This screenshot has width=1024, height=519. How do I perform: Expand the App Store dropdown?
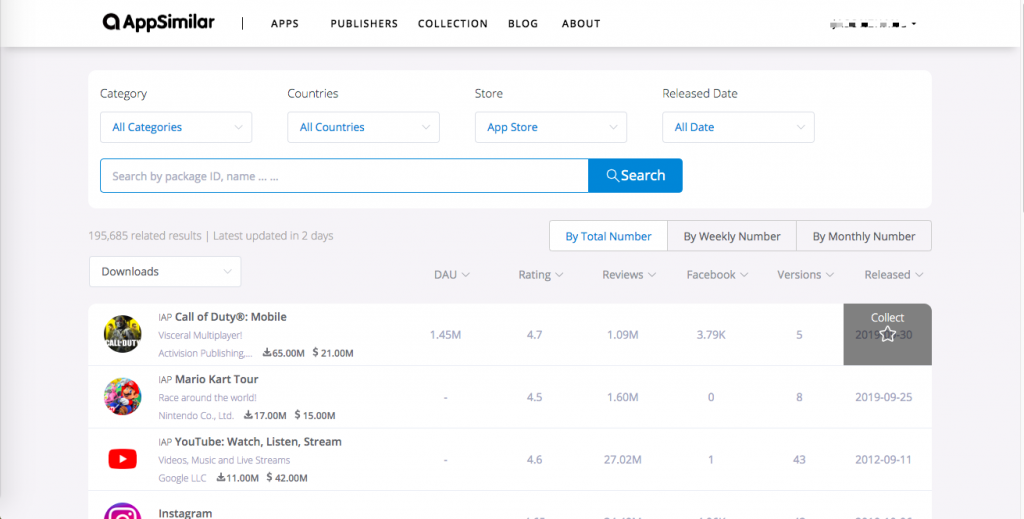[551, 127]
